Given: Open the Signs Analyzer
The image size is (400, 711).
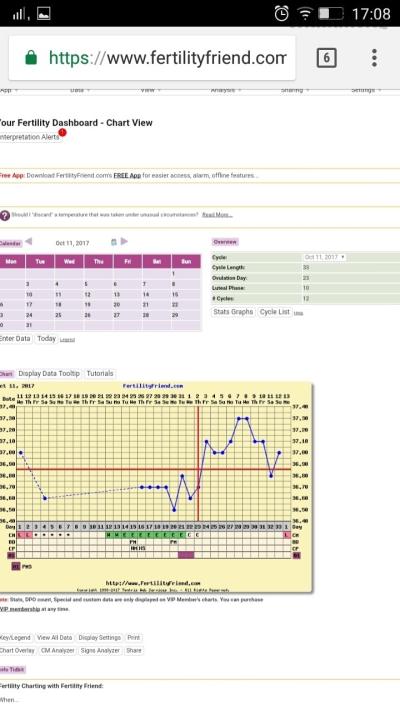Looking at the screenshot, I should click(x=100, y=650).
